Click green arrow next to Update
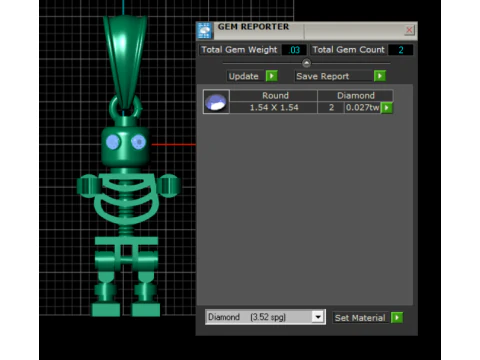This screenshot has width=480, height=360. 272,76
